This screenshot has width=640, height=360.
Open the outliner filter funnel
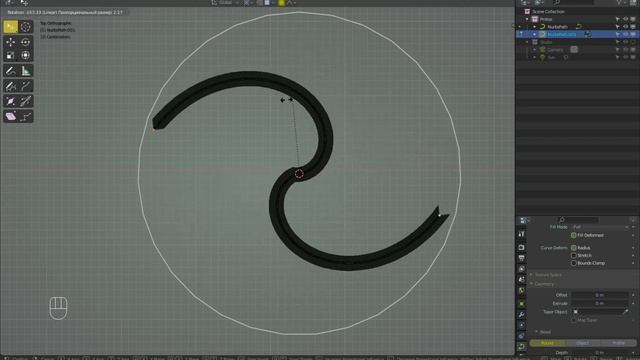coord(620,2)
